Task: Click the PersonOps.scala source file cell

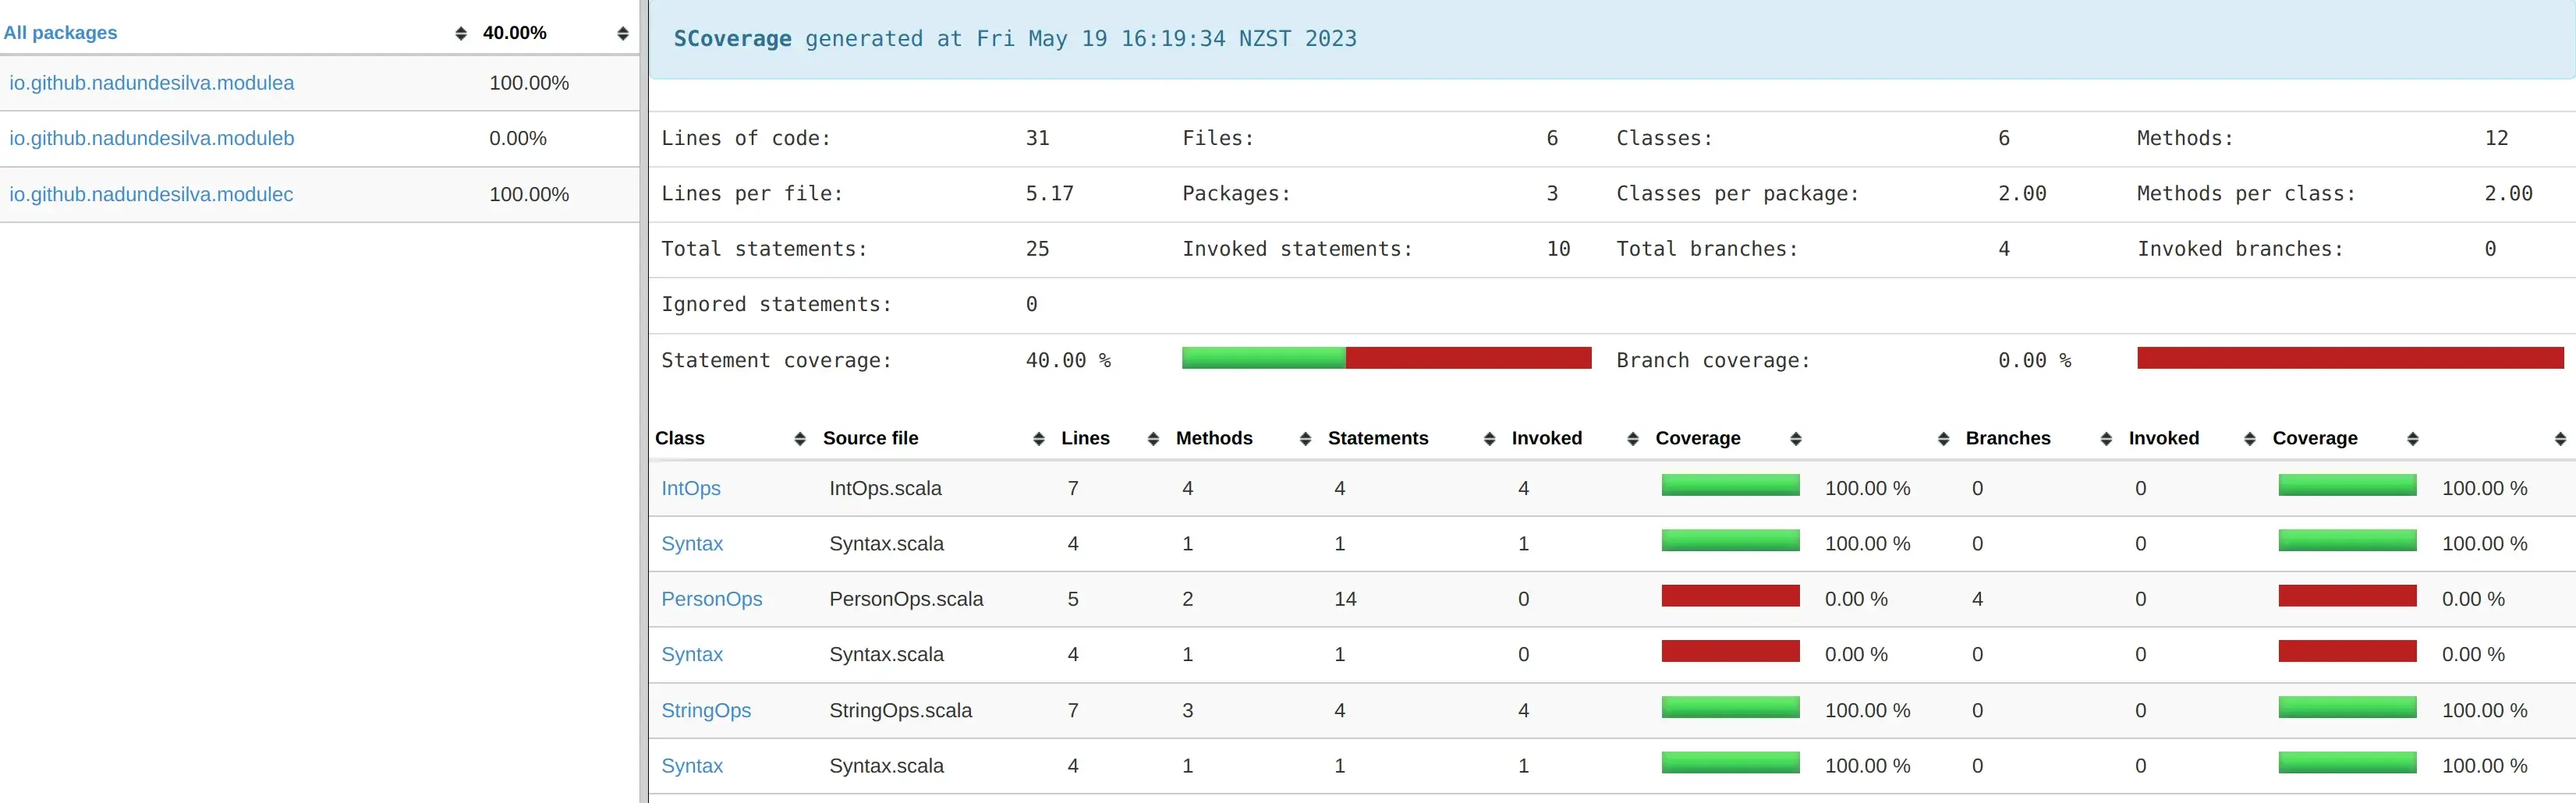Action: [906, 599]
